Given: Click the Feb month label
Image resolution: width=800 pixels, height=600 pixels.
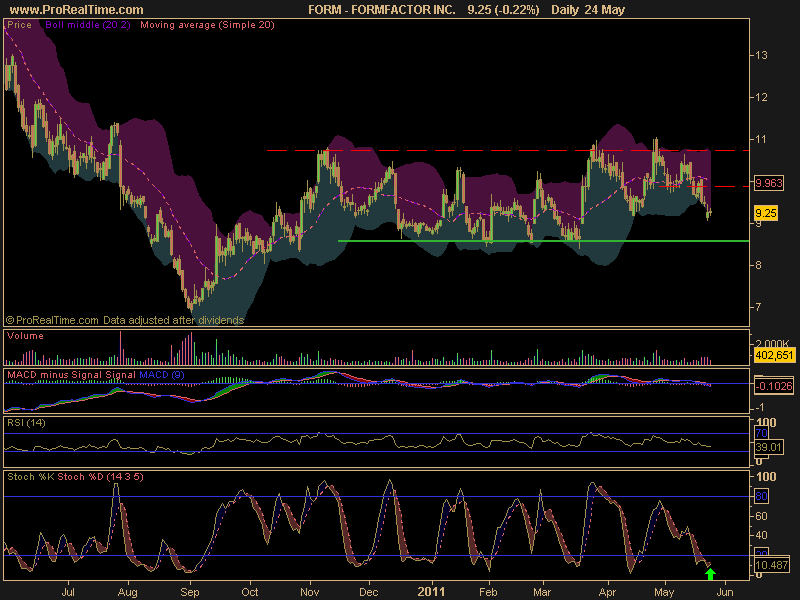Looking at the screenshot, I should pos(488,592).
